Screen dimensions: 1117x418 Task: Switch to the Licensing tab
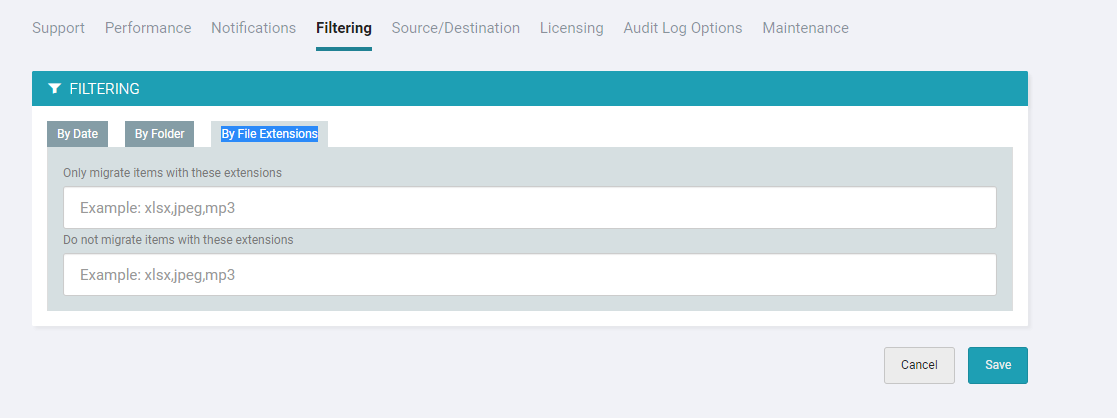pyautogui.click(x=571, y=28)
